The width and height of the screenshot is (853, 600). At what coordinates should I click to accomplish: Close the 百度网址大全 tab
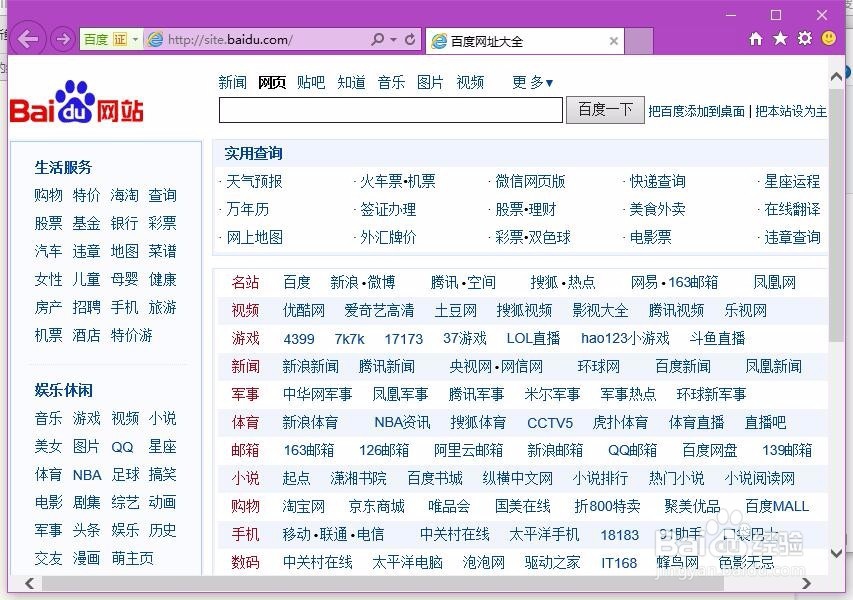click(x=614, y=41)
